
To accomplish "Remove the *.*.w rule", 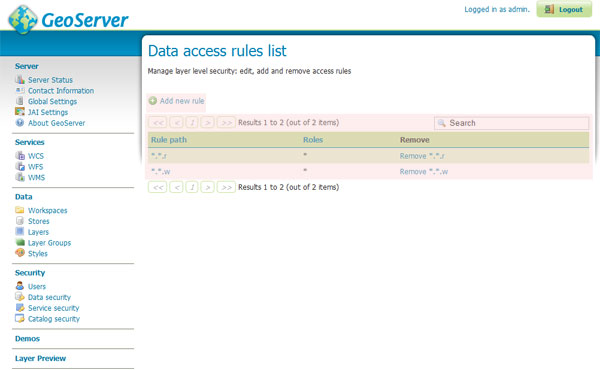I will point(424,171).
